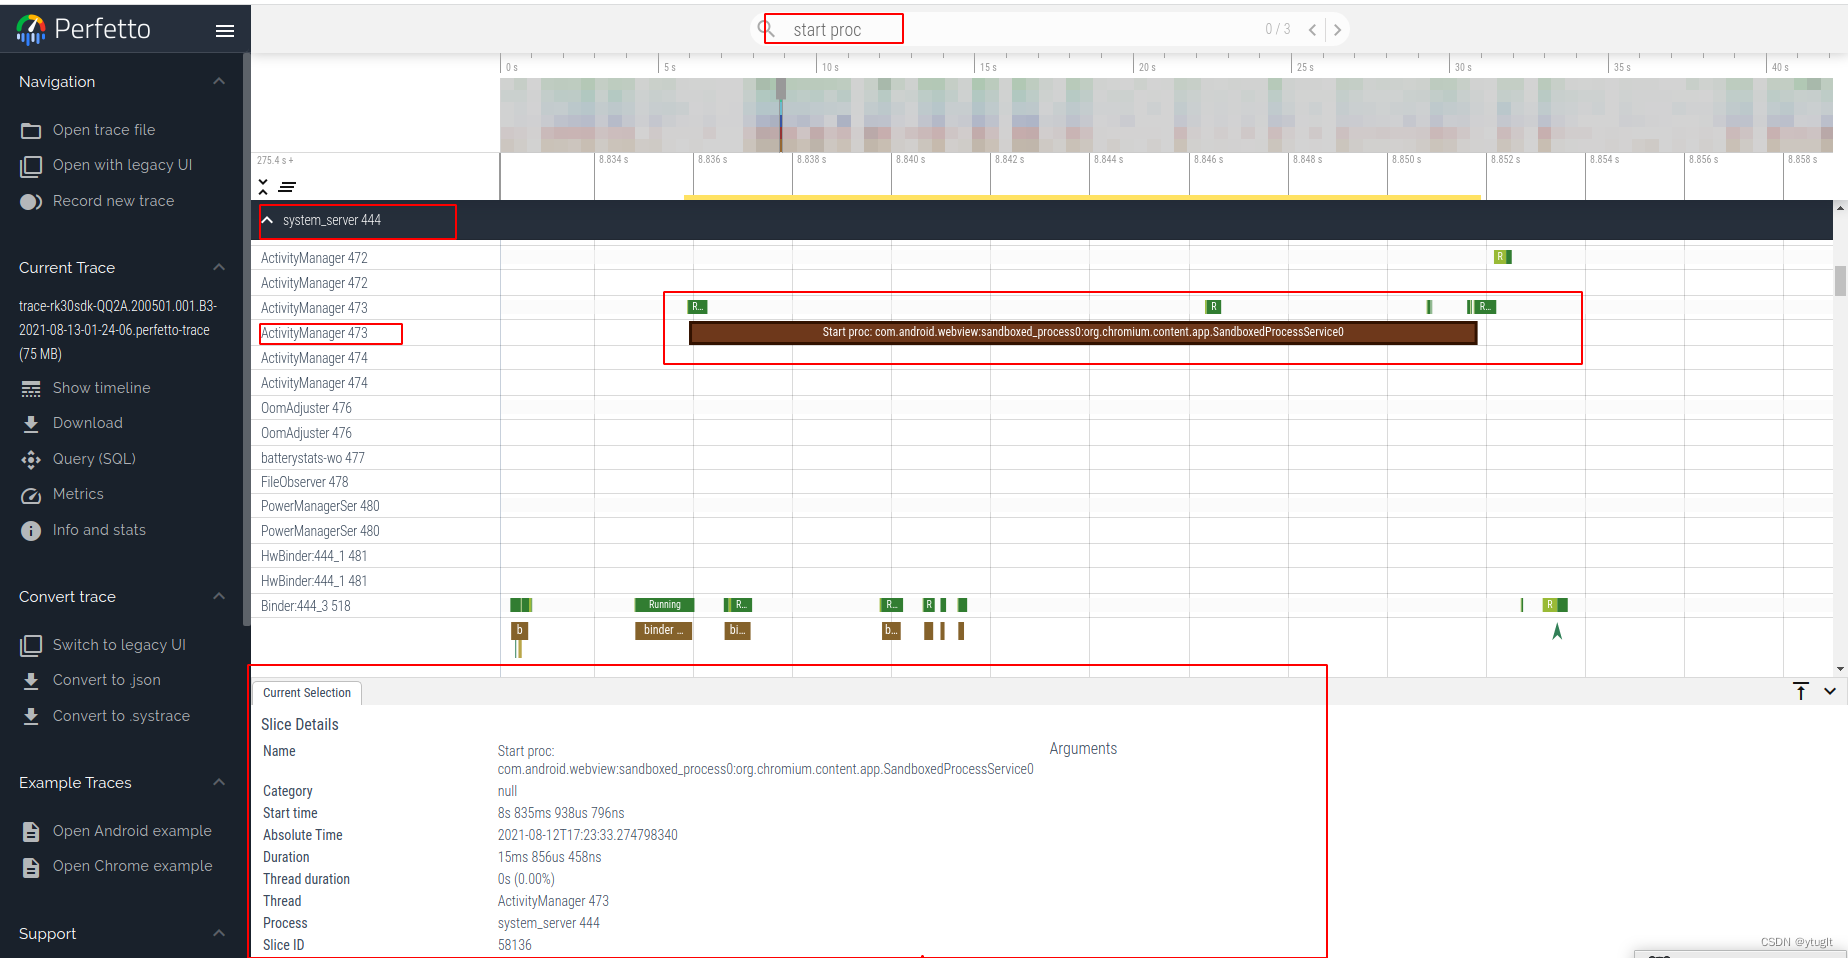The image size is (1848, 958).
Task: Click the Switch to legacy UI icon
Action: coord(31,646)
